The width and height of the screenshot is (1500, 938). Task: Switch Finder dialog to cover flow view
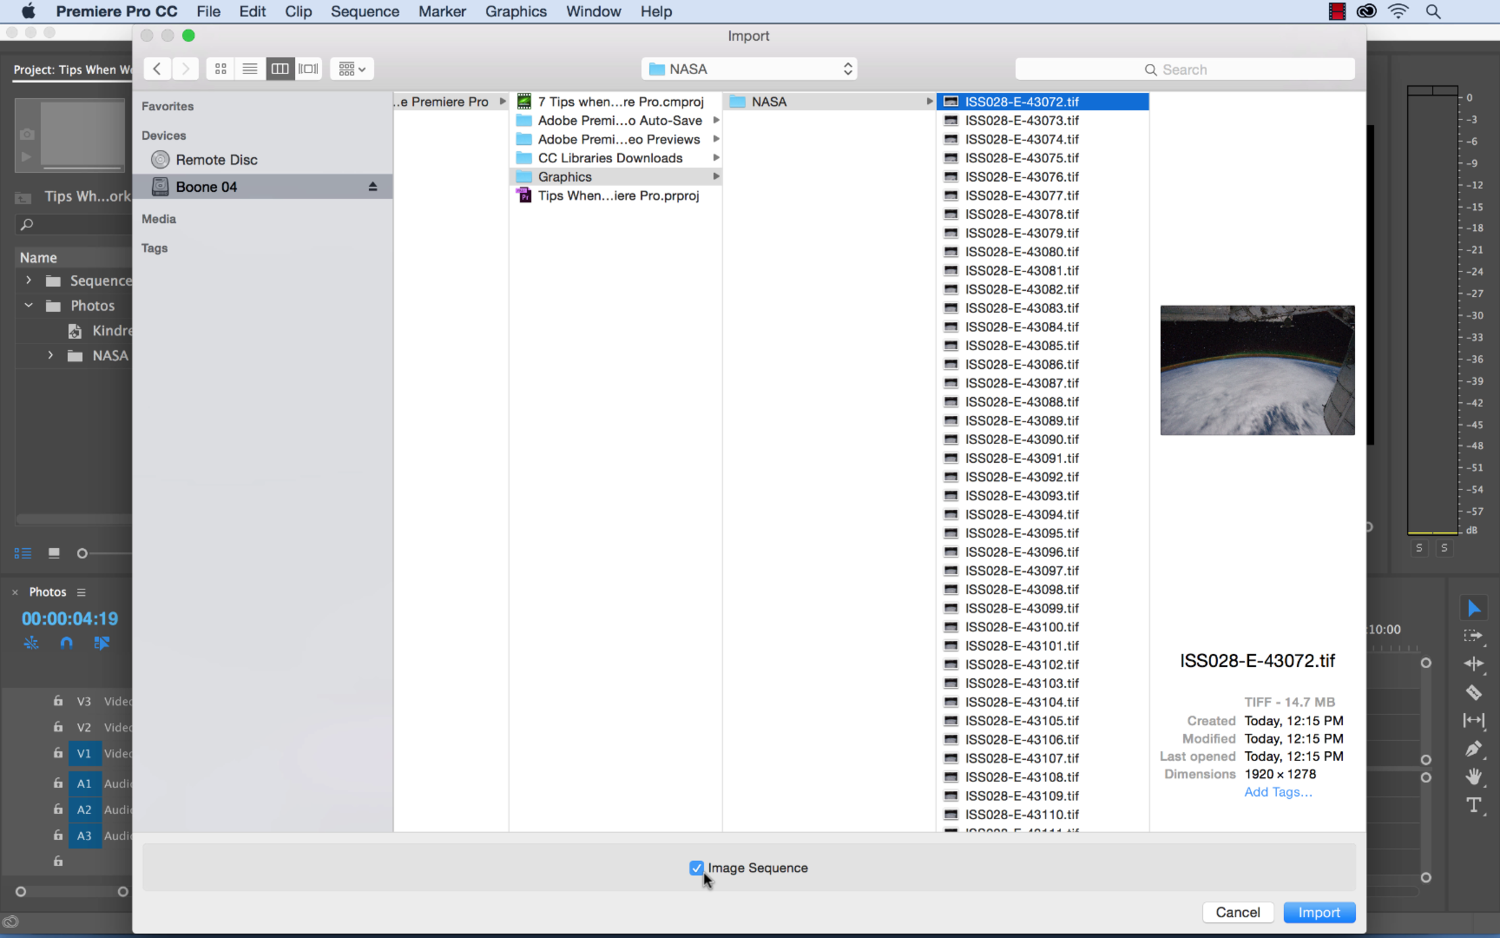coord(309,69)
